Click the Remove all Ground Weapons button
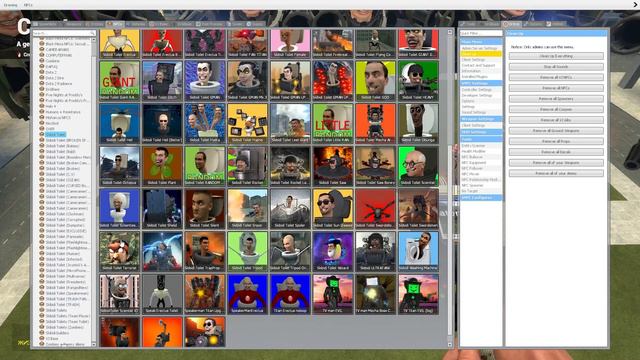The width and height of the screenshot is (640, 360). click(x=556, y=131)
